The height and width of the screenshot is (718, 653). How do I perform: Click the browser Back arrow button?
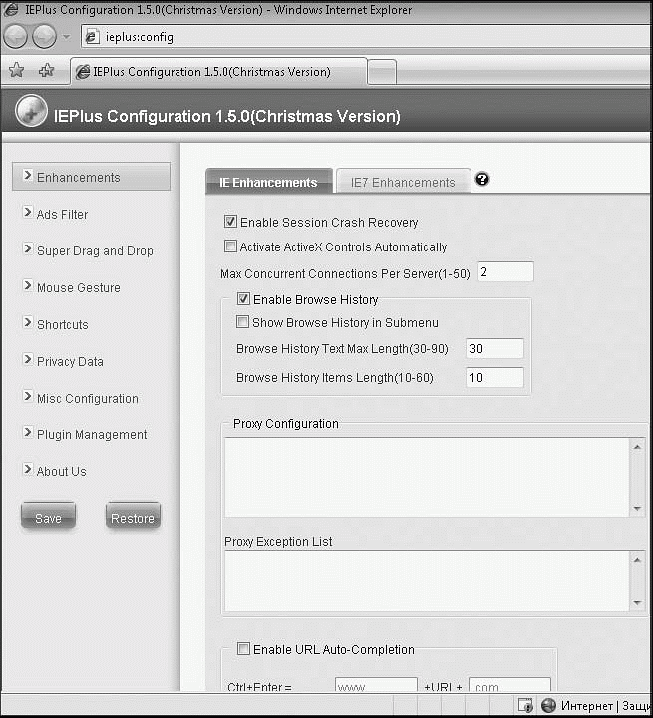click(16, 36)
